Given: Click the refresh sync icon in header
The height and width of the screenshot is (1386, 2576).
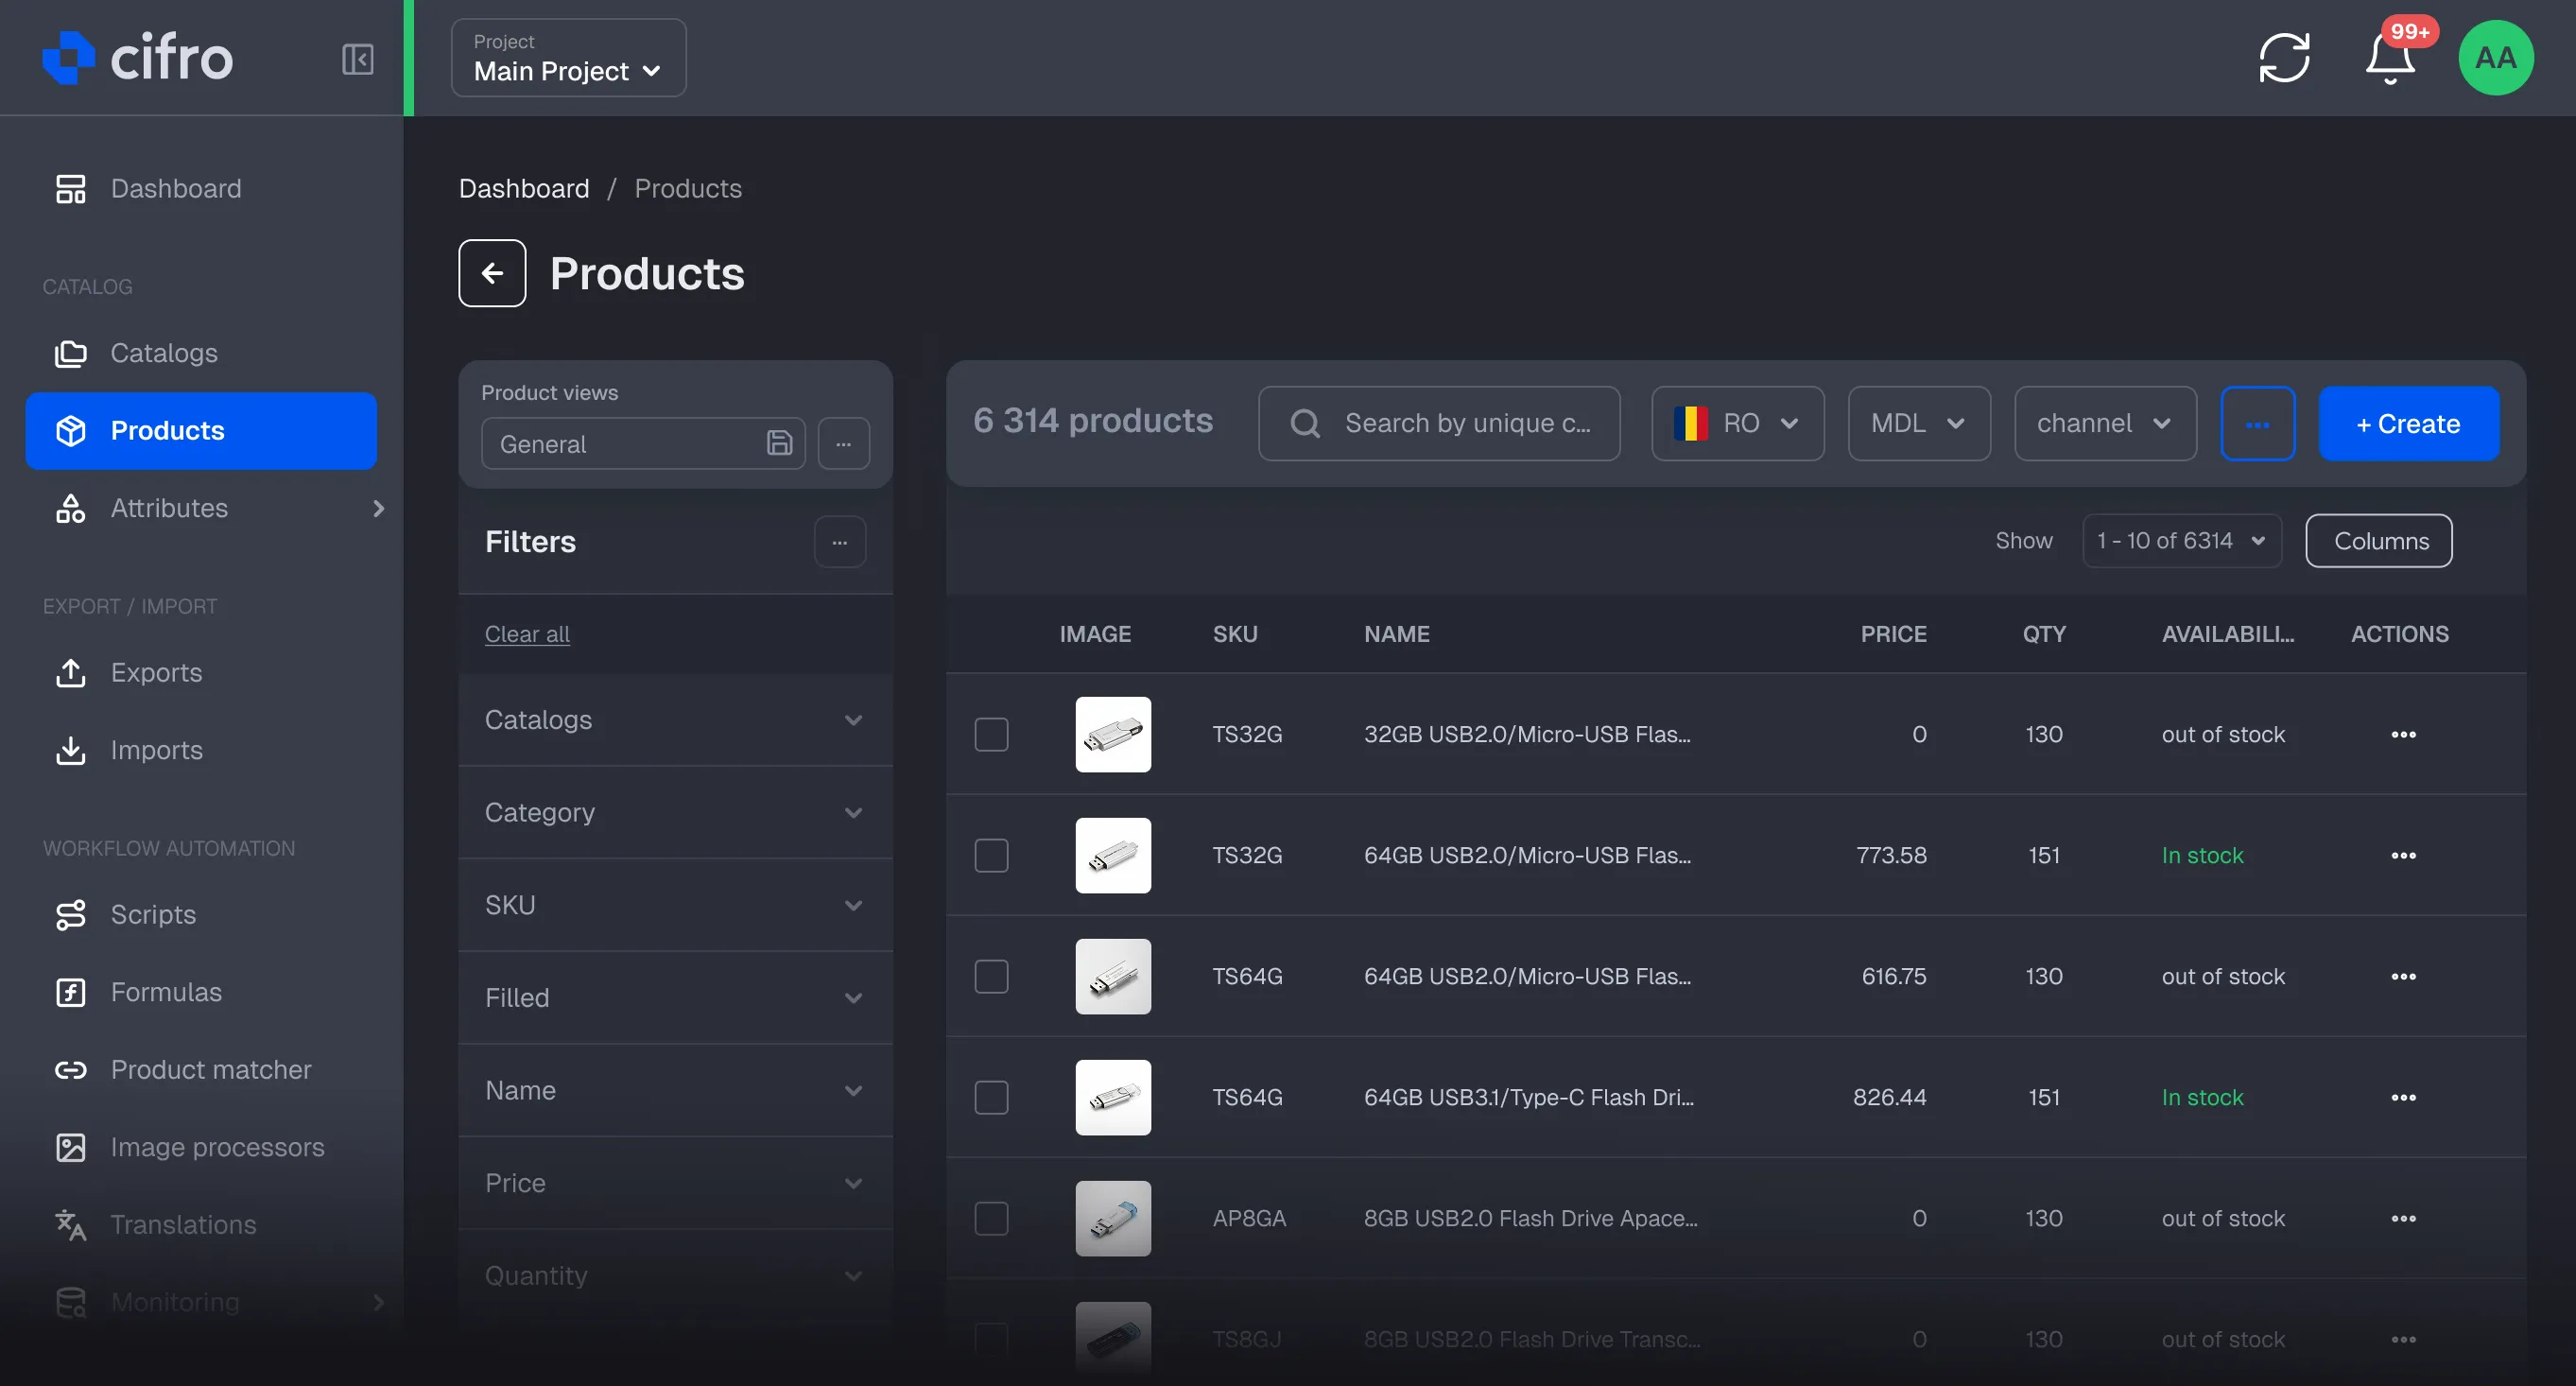Looking at the screenshot, I should (x=2284, y=58).
